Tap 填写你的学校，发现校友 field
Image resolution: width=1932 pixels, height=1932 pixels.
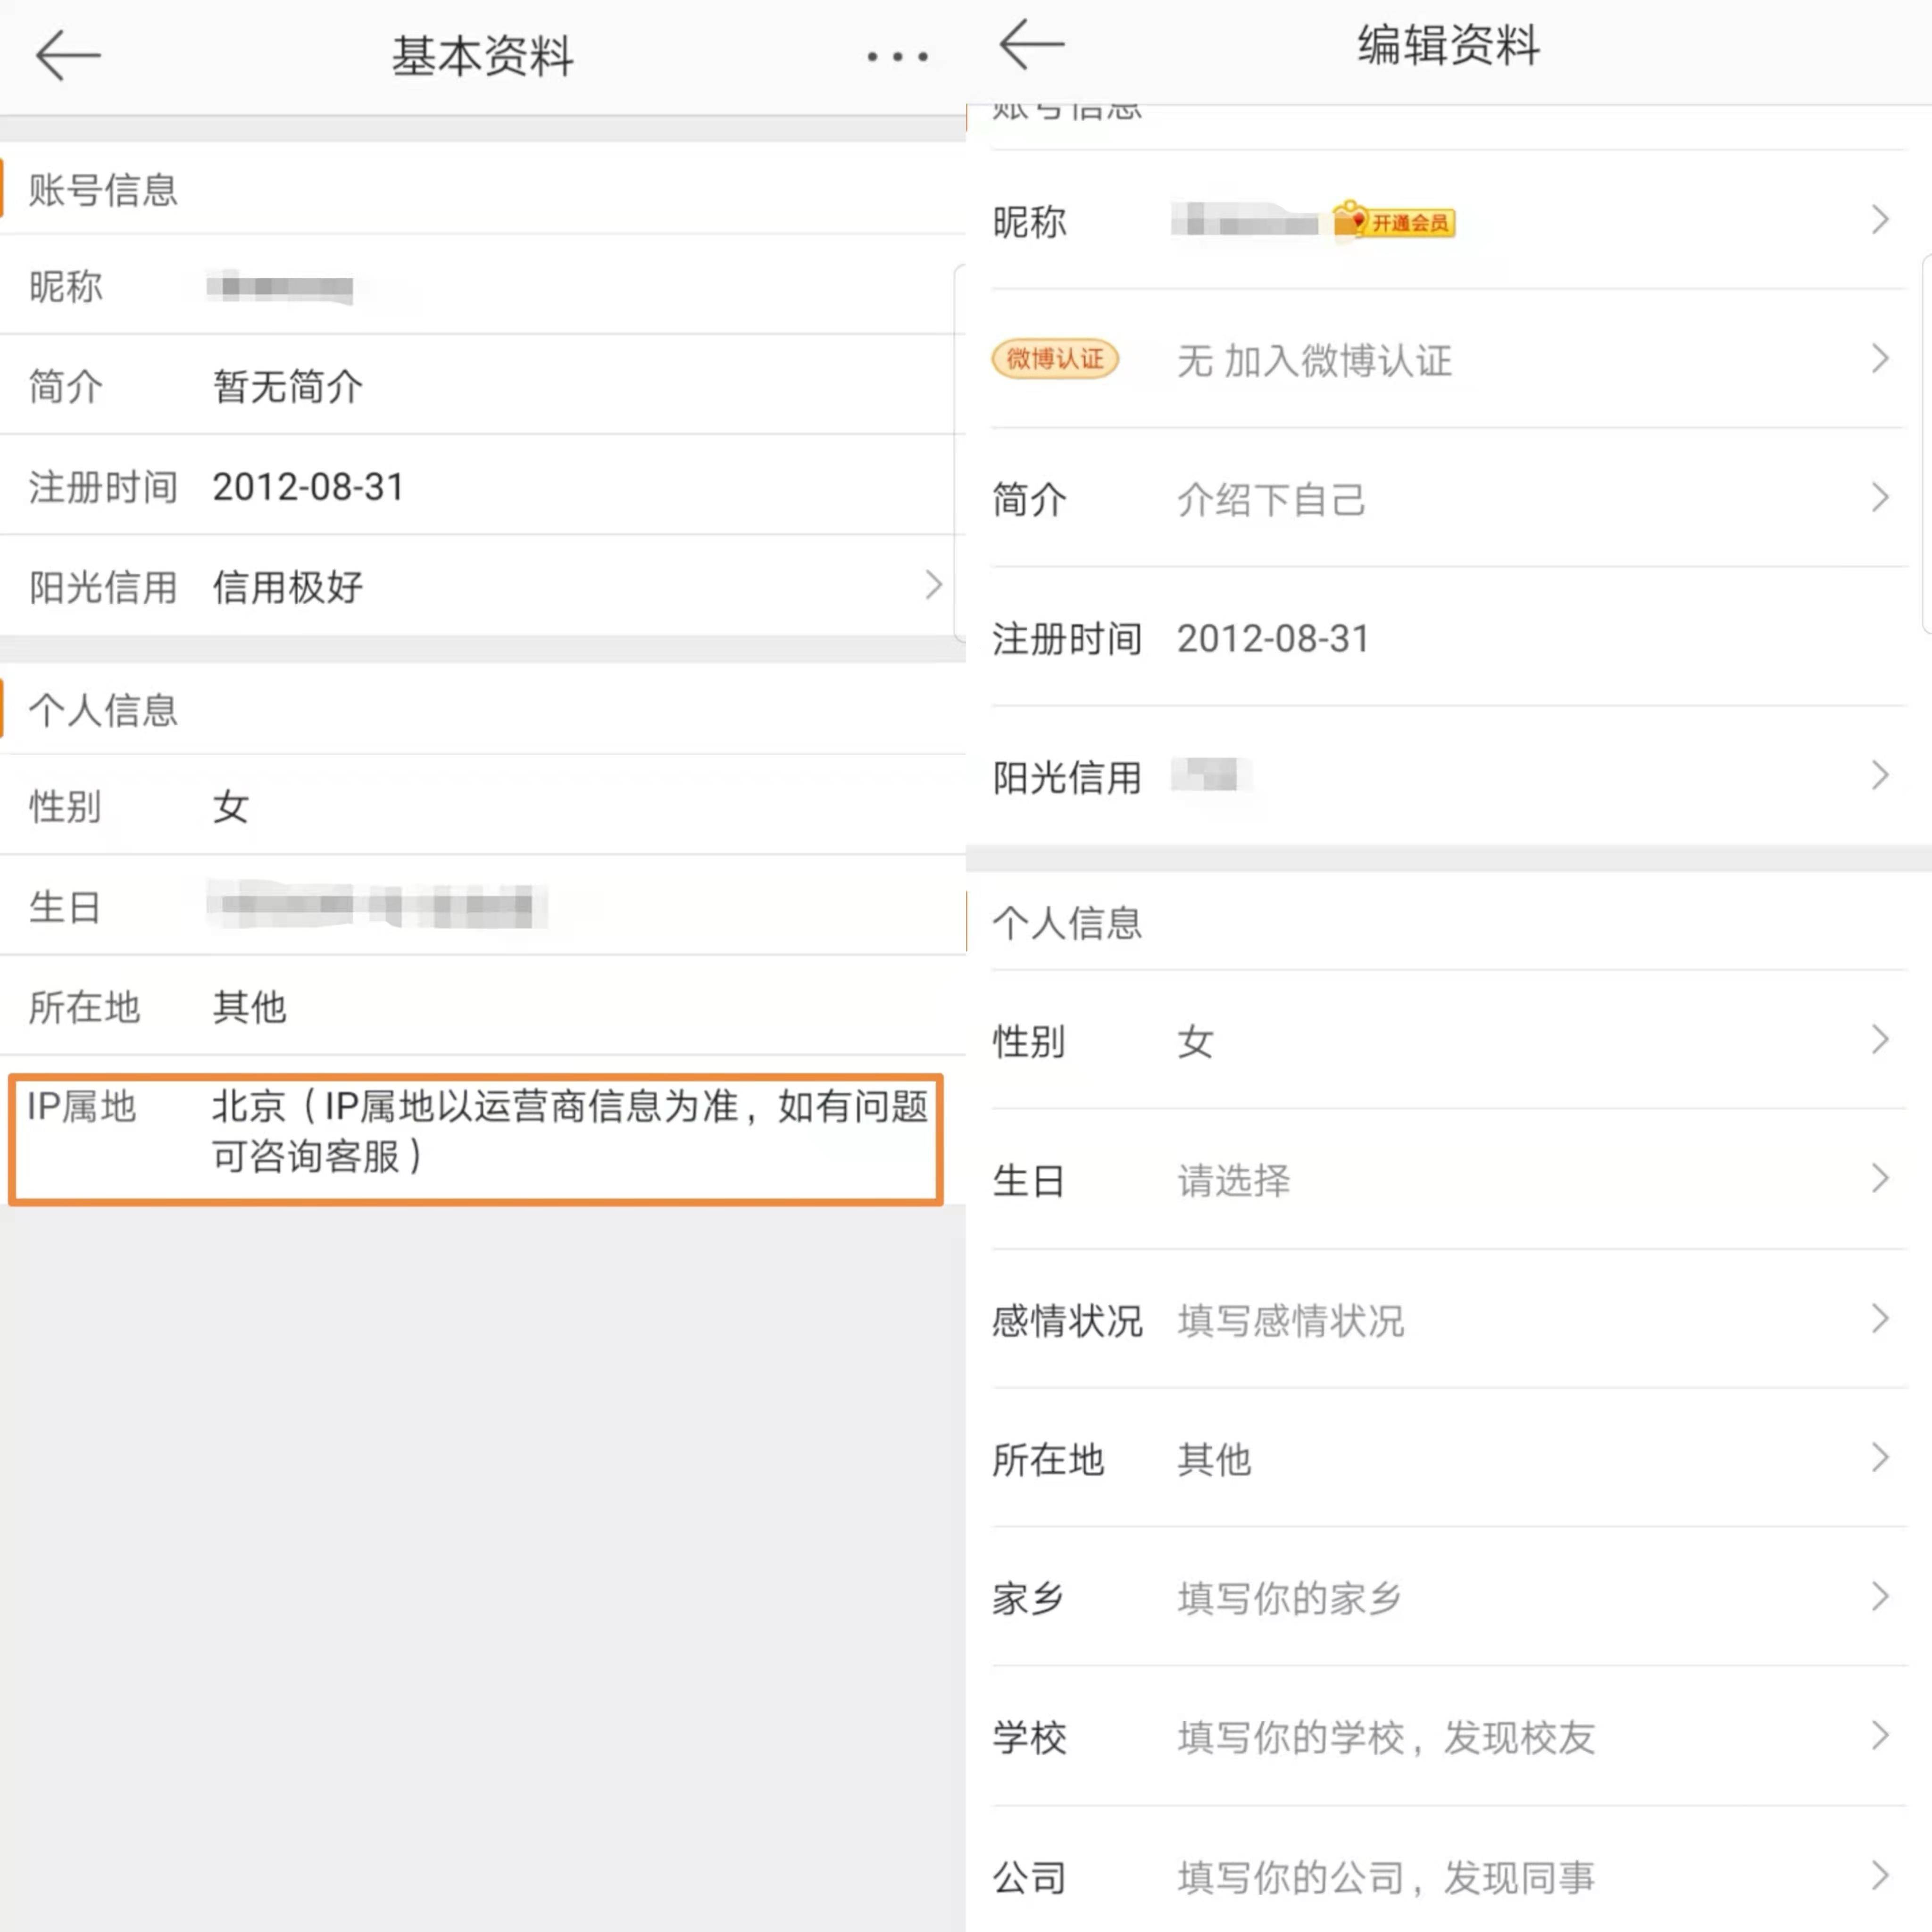[x=1386, y=1738]
